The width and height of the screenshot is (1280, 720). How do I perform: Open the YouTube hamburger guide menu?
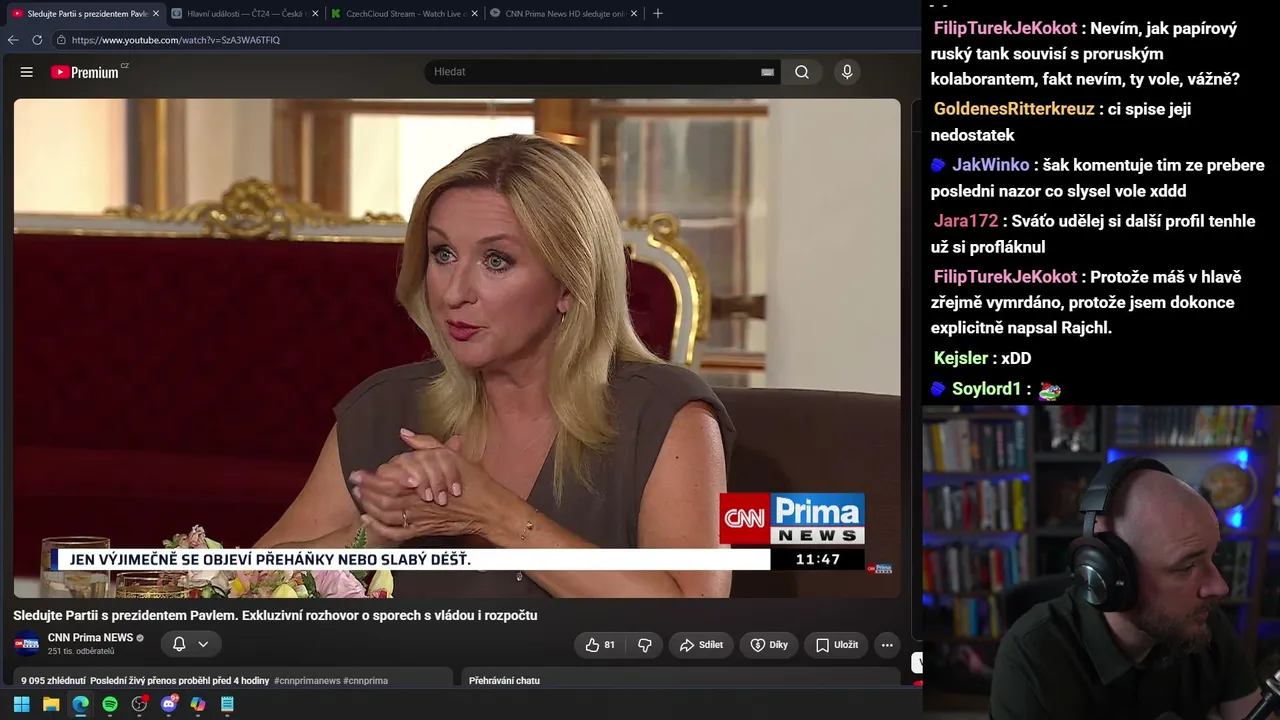click(x=27, y=72)
